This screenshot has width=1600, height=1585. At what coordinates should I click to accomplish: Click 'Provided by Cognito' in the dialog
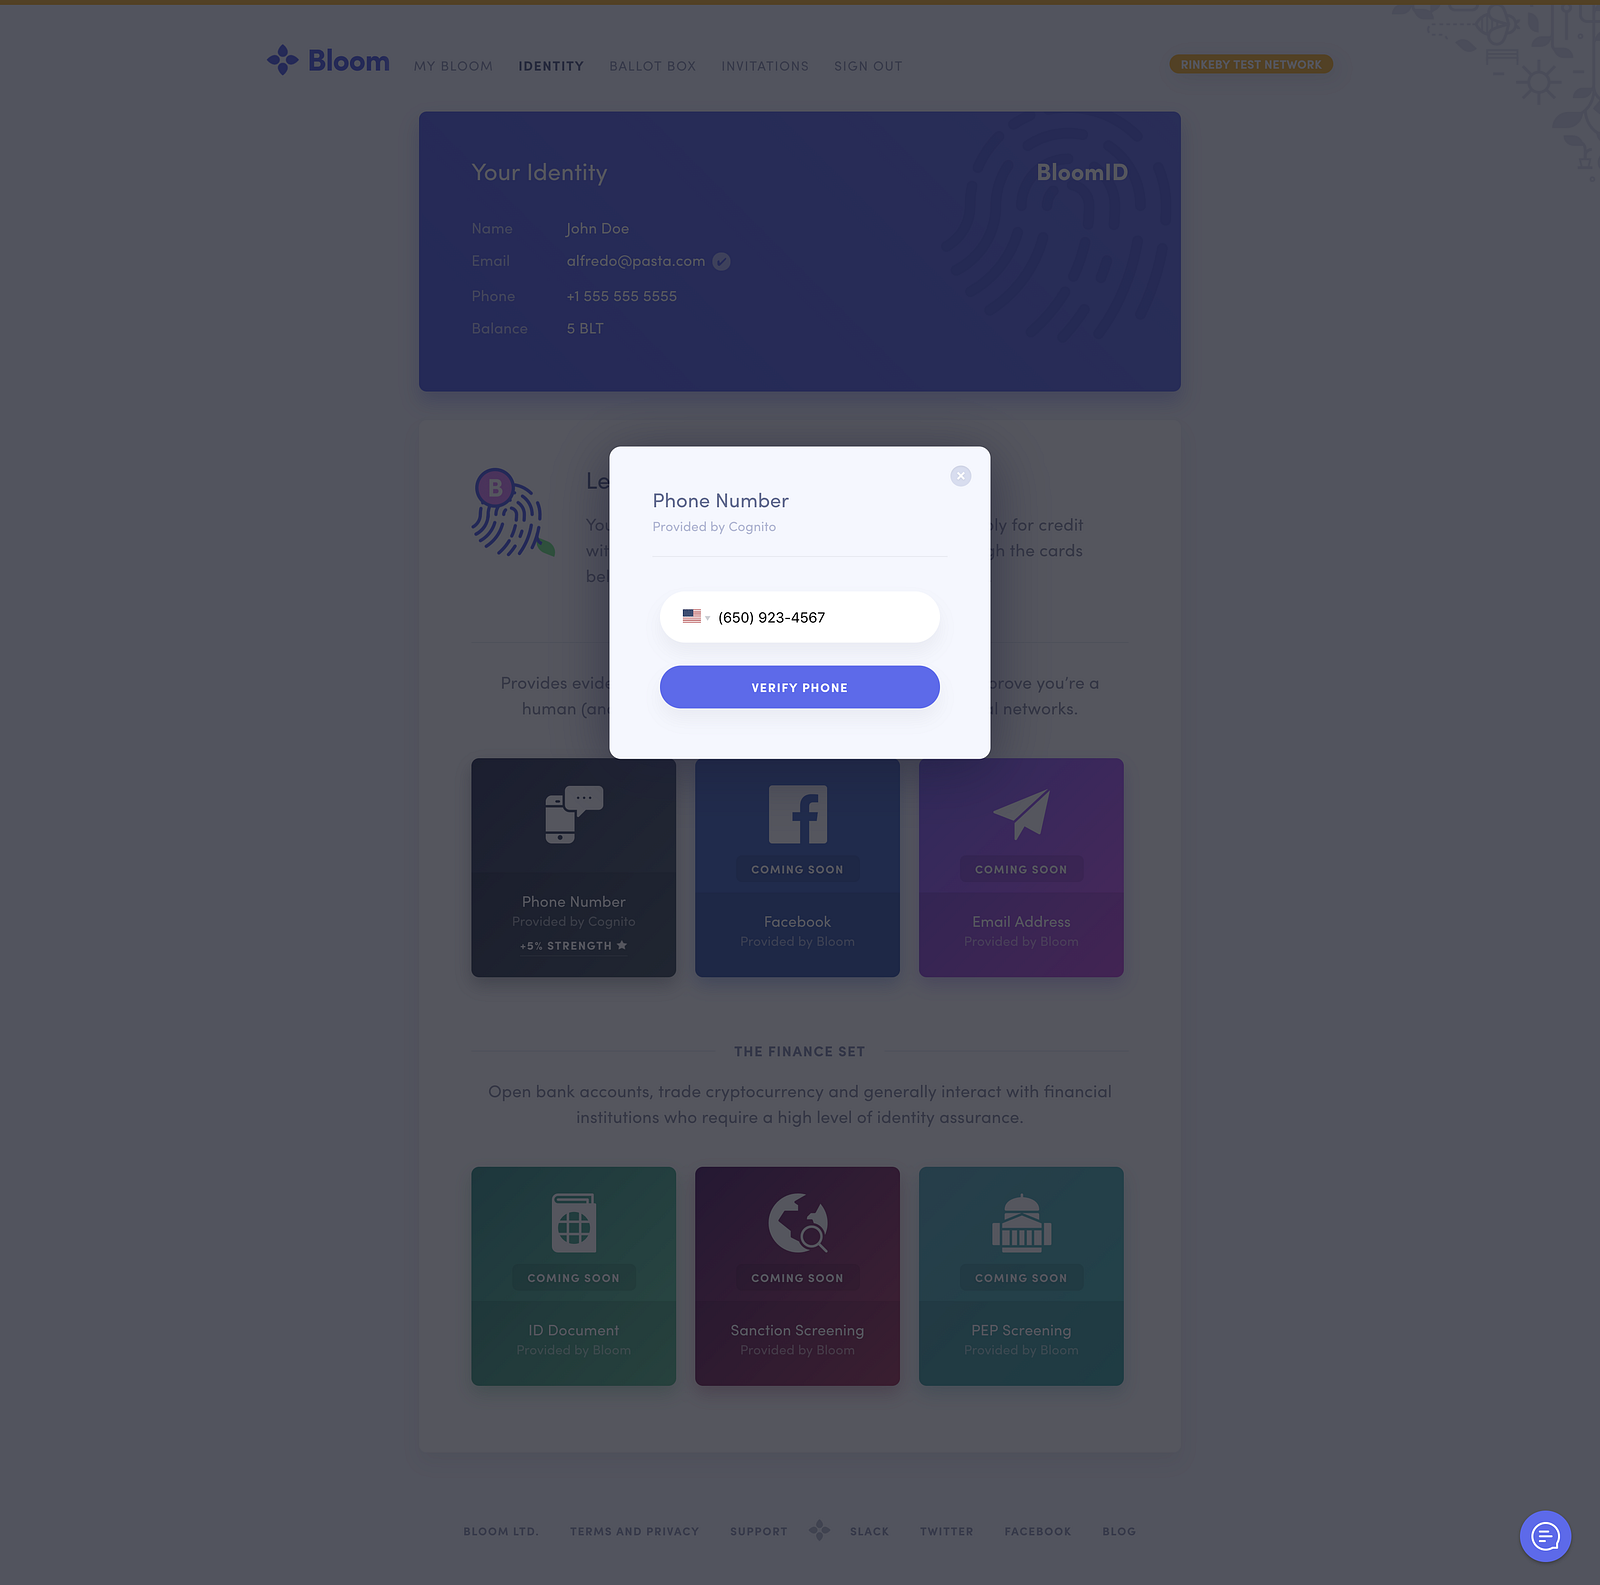(714, 527)
